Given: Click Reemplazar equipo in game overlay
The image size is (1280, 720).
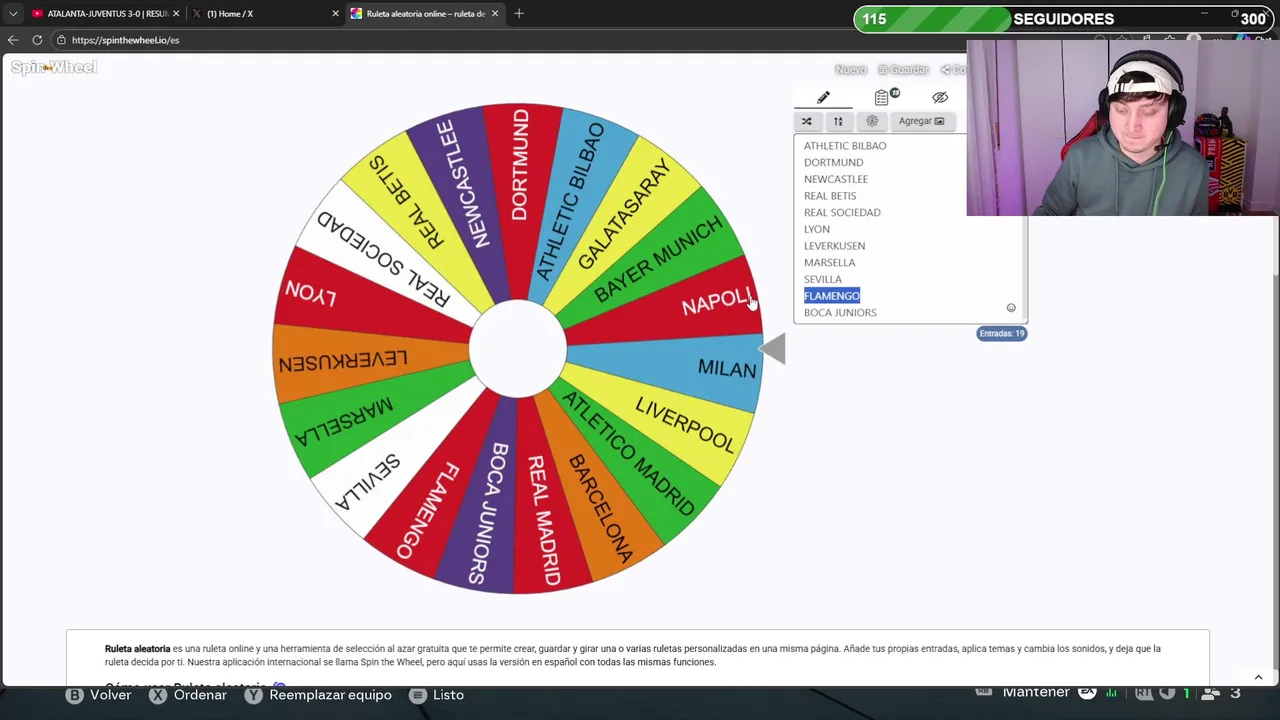Looking at the screenshot, I should click(x=319, y=694).
